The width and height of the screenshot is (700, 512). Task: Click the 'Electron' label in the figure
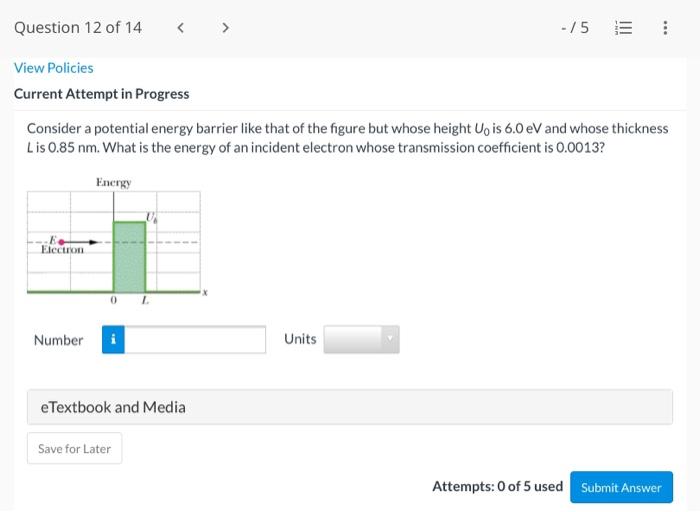[62, 250]
